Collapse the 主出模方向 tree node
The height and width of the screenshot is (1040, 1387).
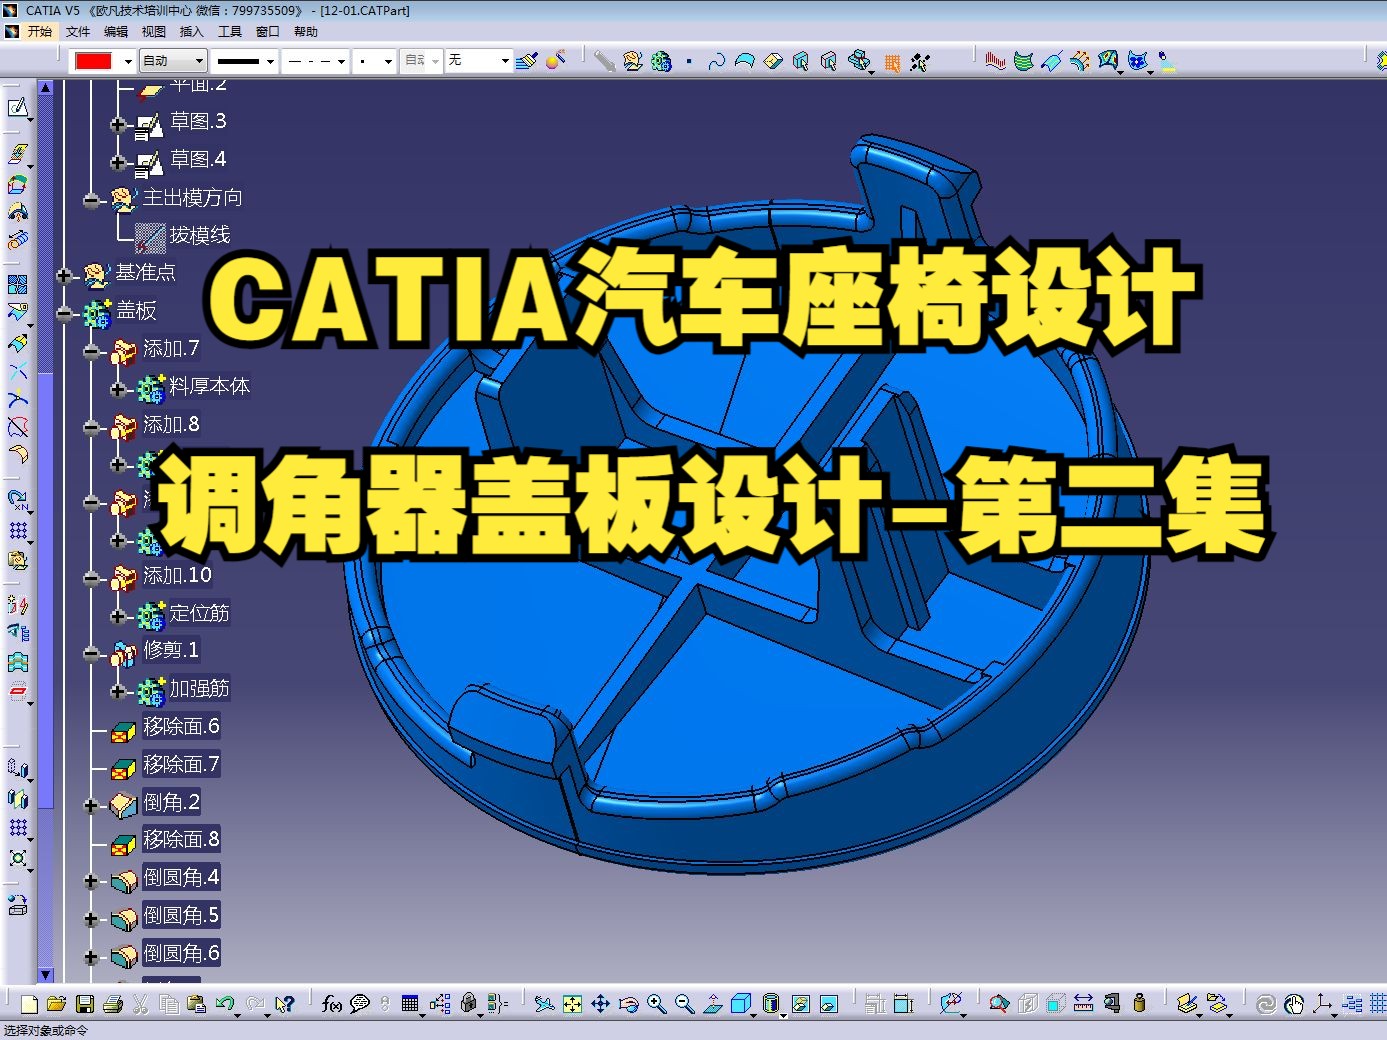click(x=91, y=200)
